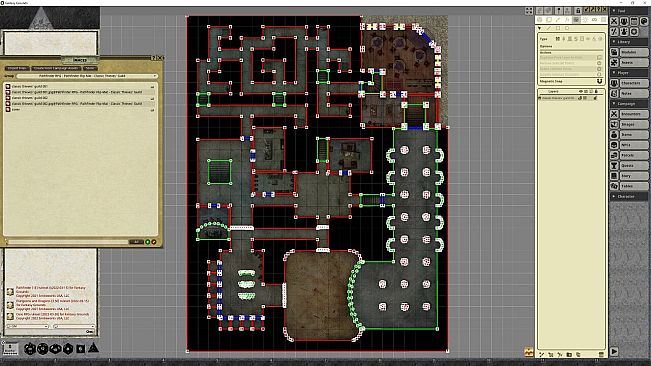Click the modifier box left of the dice

[x=10, y=349]
